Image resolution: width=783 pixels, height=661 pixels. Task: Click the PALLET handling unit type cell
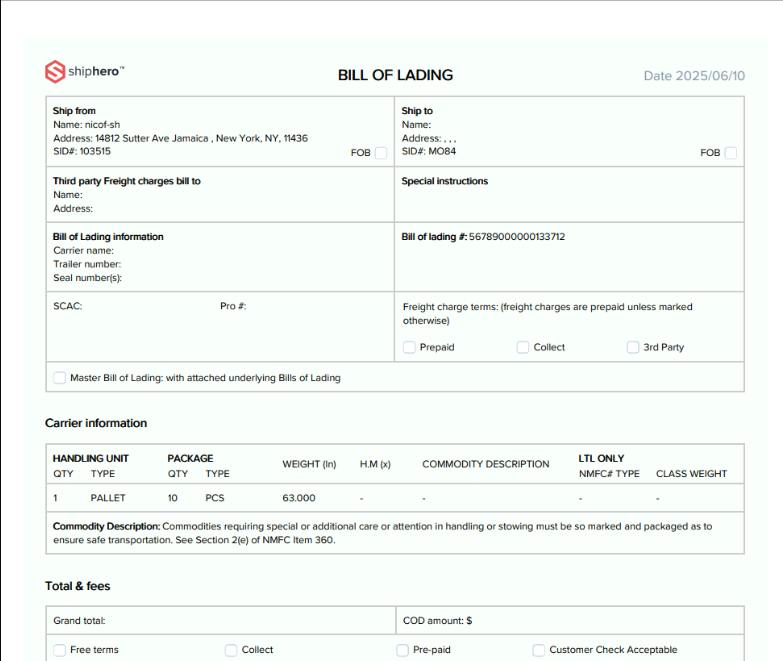(108, 498)
